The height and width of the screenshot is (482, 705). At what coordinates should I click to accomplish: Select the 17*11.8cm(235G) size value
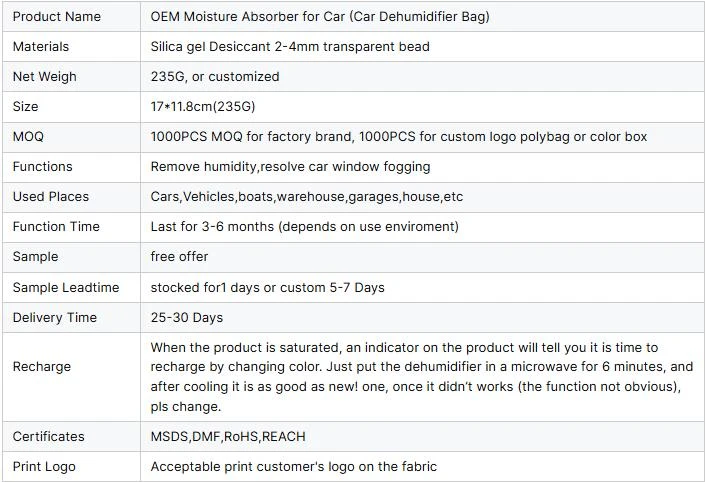[203, 107]
